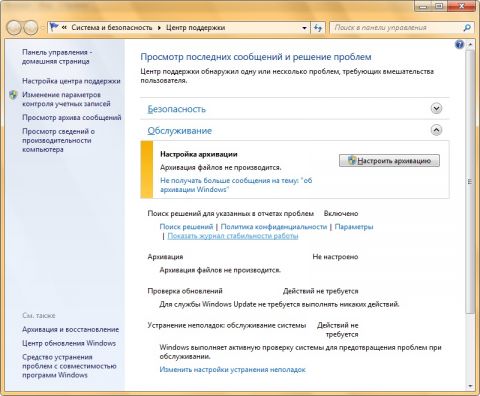Open help via blue question mark icon
The image size is (480, 396).
click(x=459, y=44)
